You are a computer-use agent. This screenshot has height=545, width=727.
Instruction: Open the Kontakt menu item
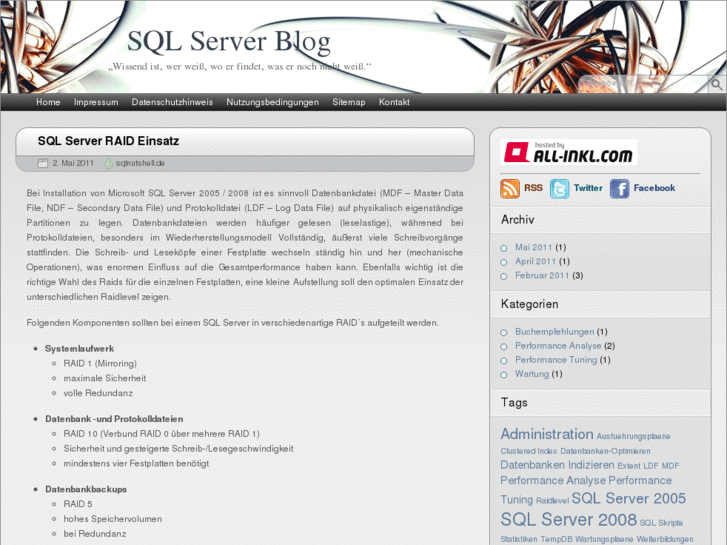tap(394, 102)
